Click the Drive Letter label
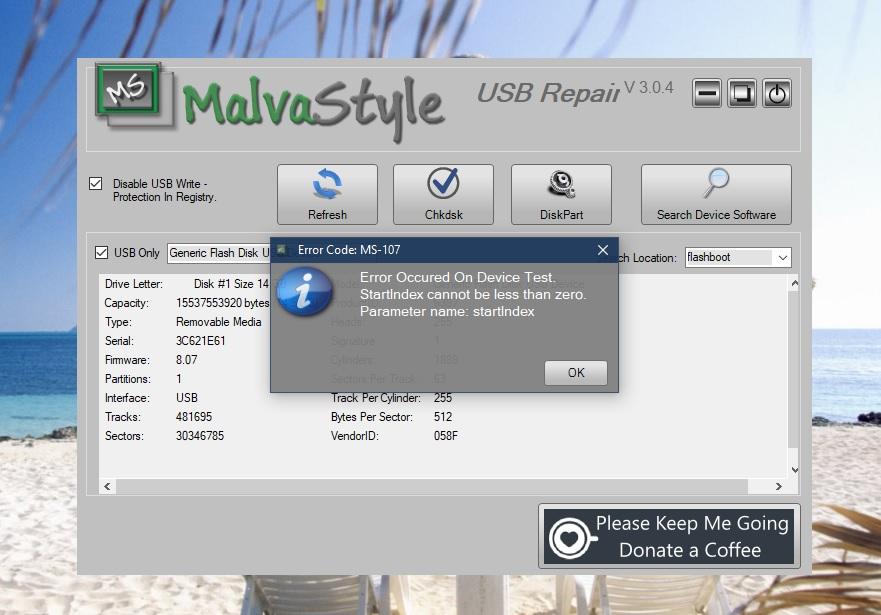This screenshot has width=881, height=615. click(134, 284)
